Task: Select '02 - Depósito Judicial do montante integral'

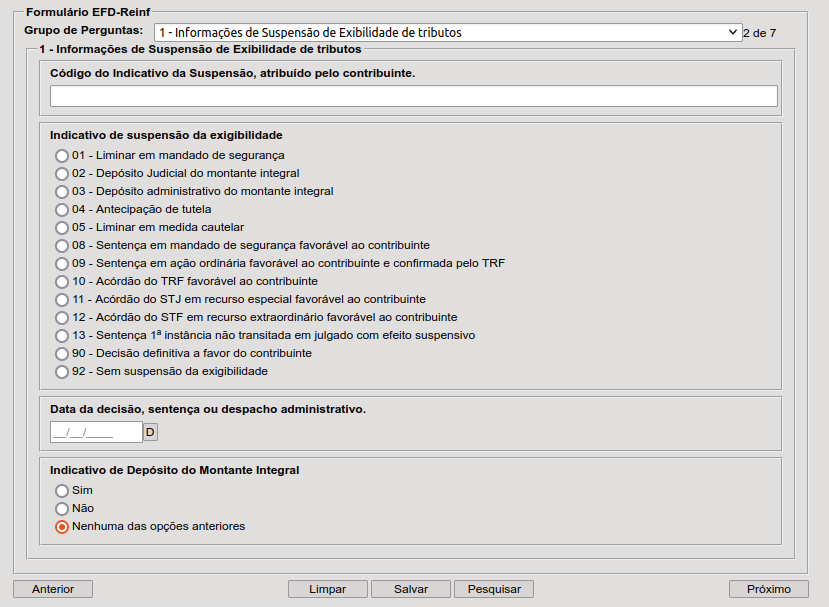Action: pos(62,174)
